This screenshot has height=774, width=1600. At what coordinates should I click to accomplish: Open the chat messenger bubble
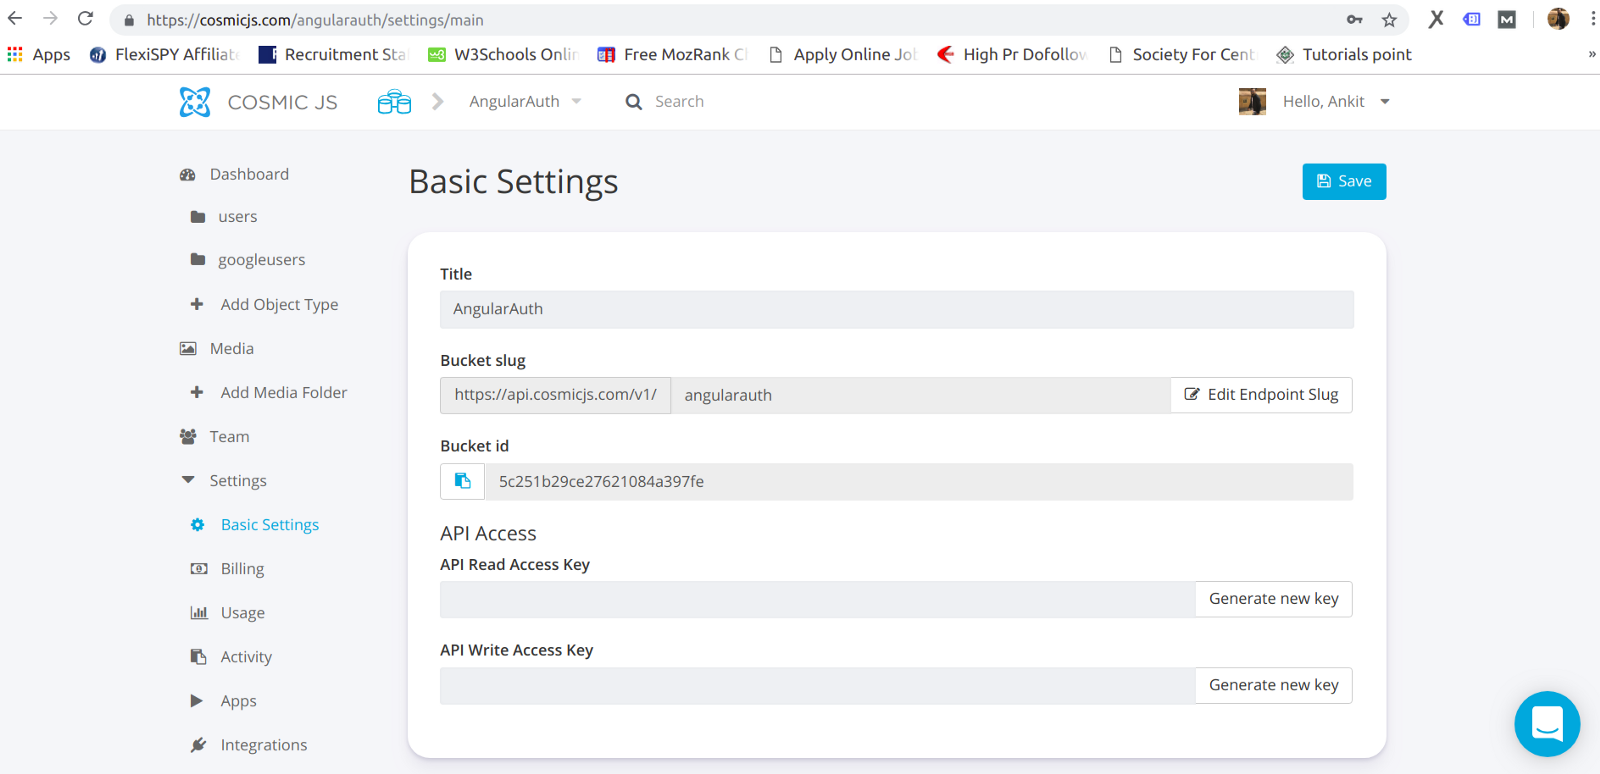1546,723
